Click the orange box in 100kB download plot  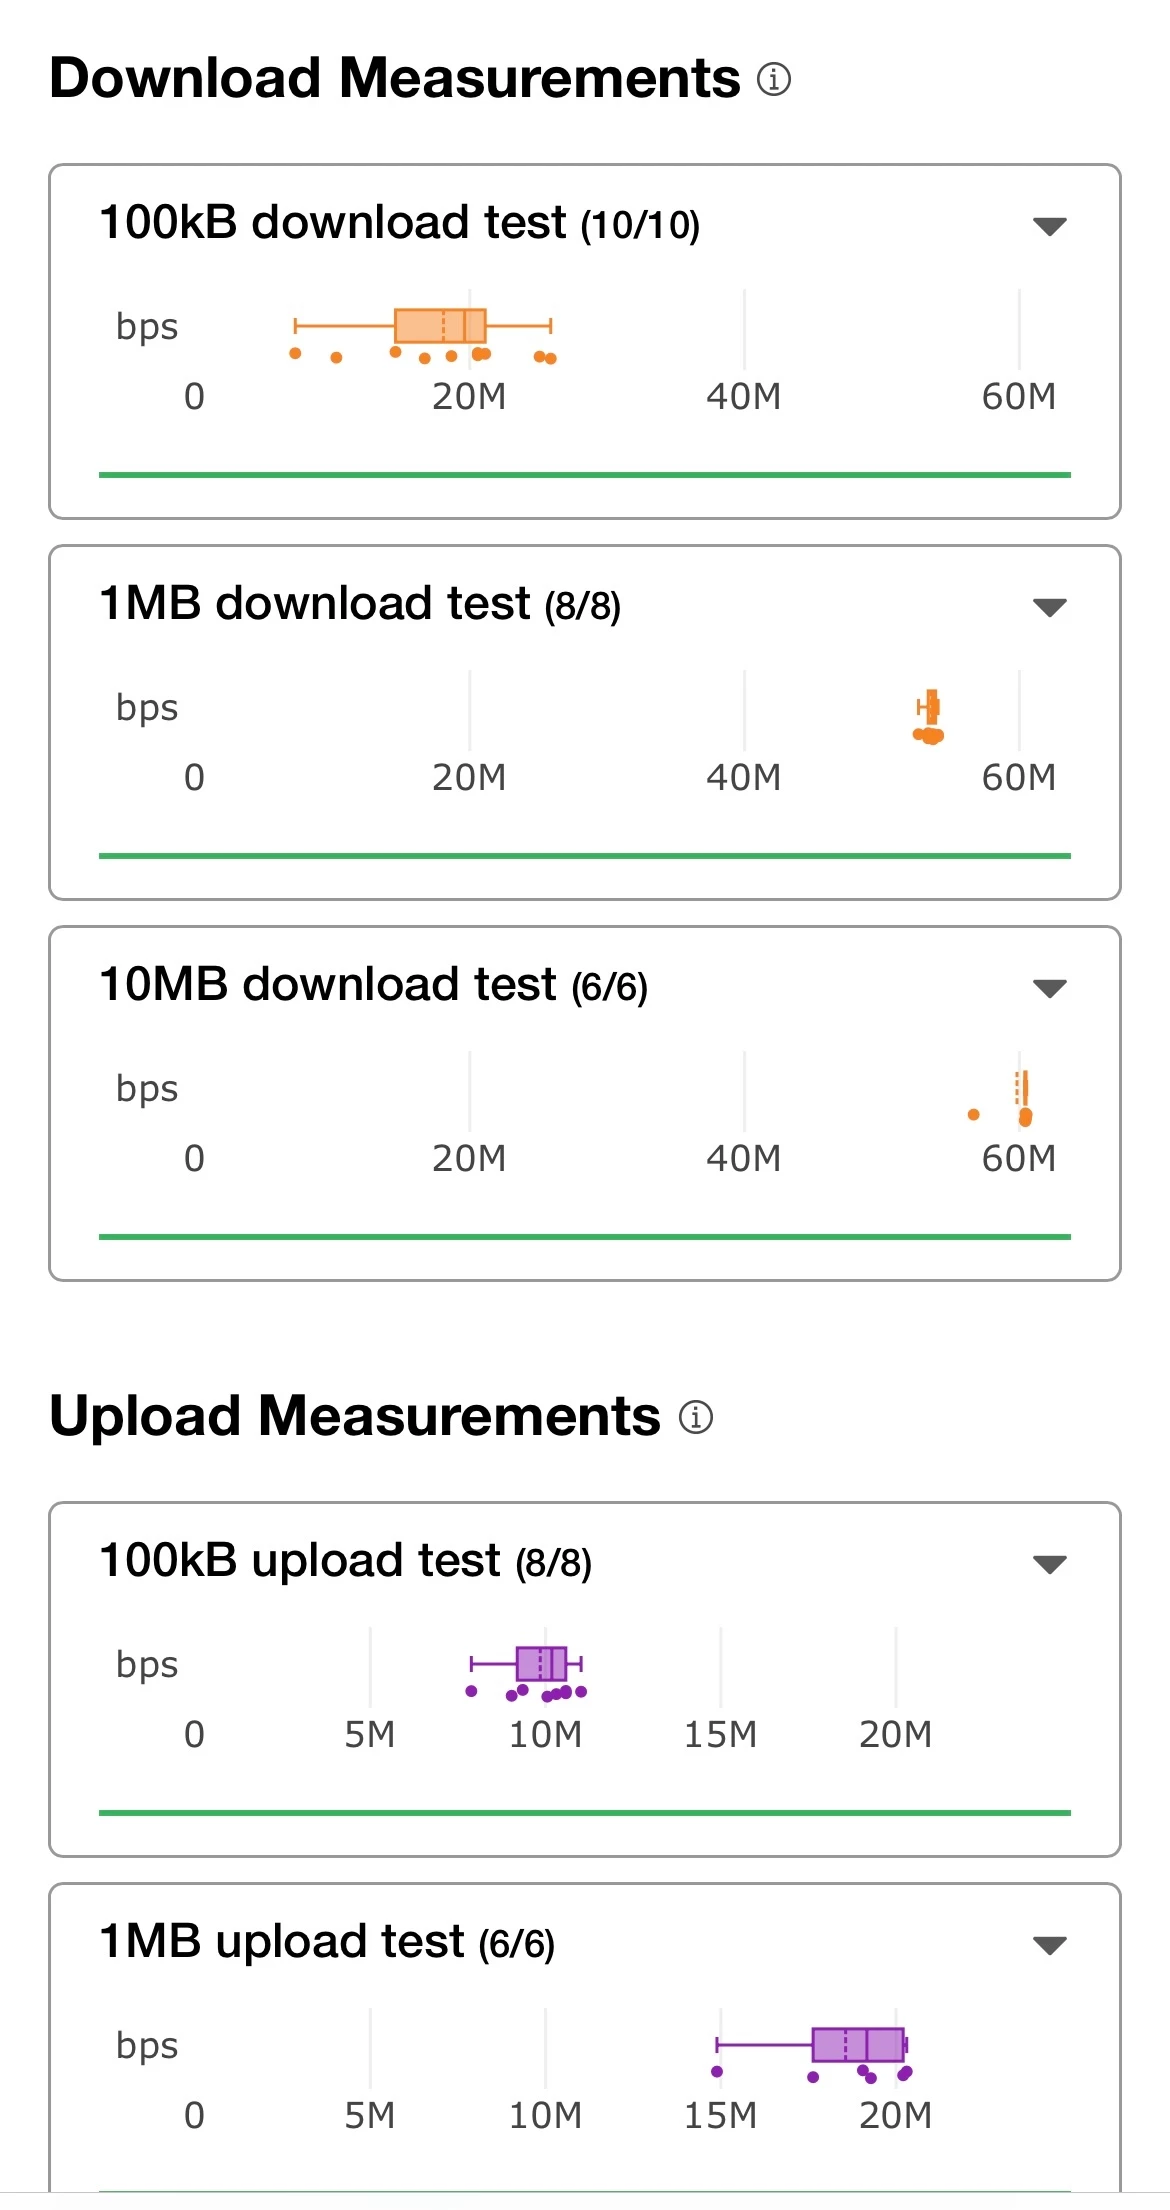click(x=440, y=326)
